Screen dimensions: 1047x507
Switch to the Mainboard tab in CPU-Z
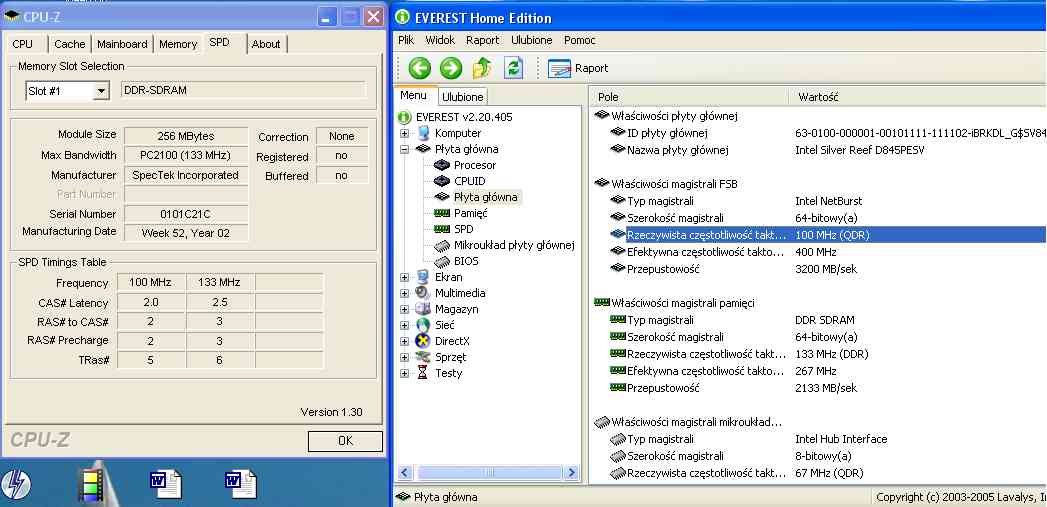tap(122, 44)
